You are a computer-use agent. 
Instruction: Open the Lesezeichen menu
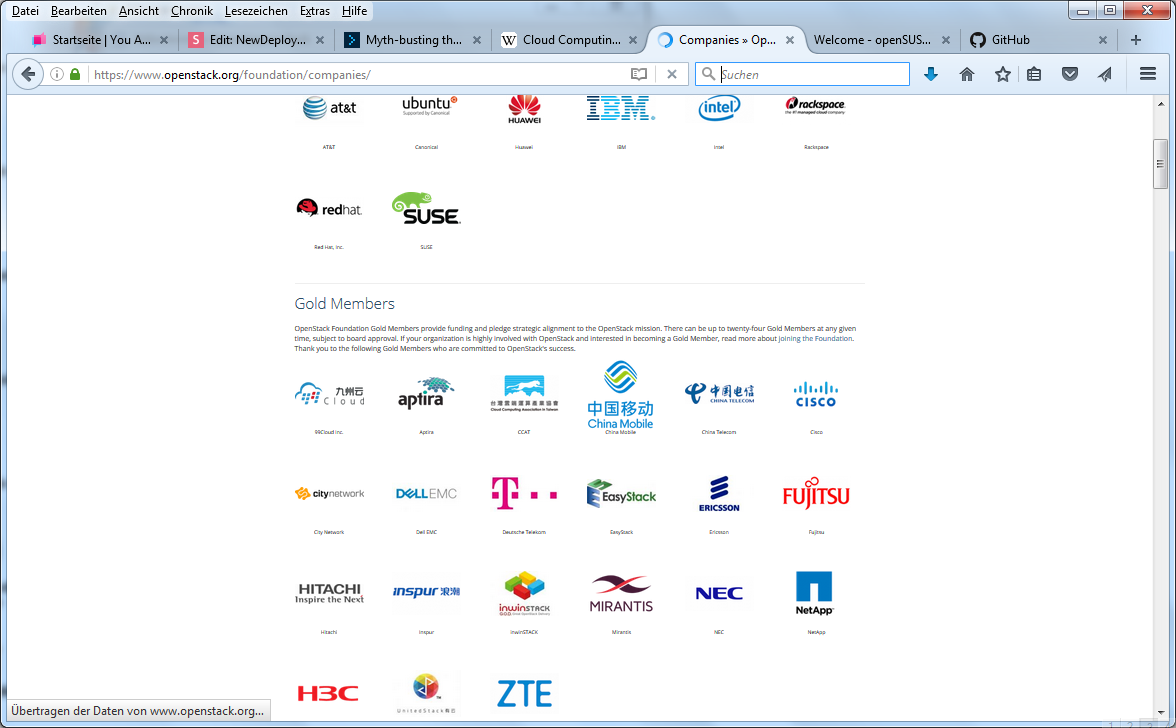256,10
